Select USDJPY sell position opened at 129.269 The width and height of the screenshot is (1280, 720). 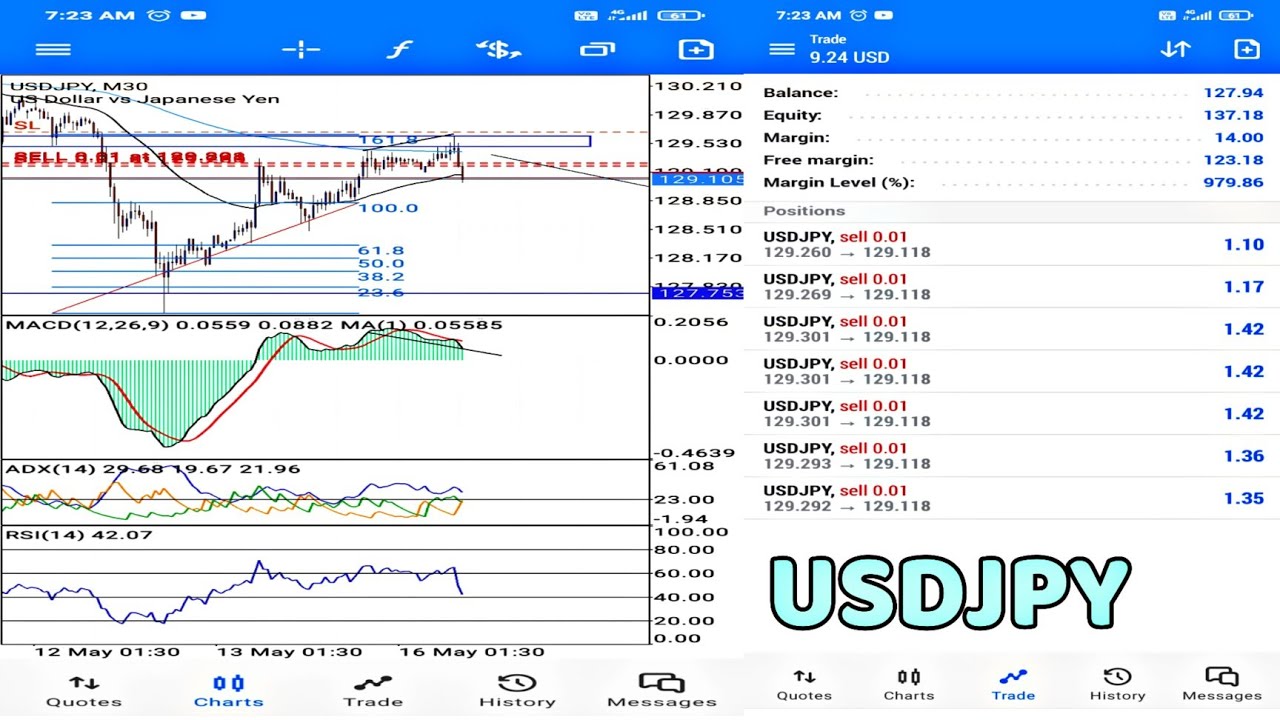(1012, 286)
